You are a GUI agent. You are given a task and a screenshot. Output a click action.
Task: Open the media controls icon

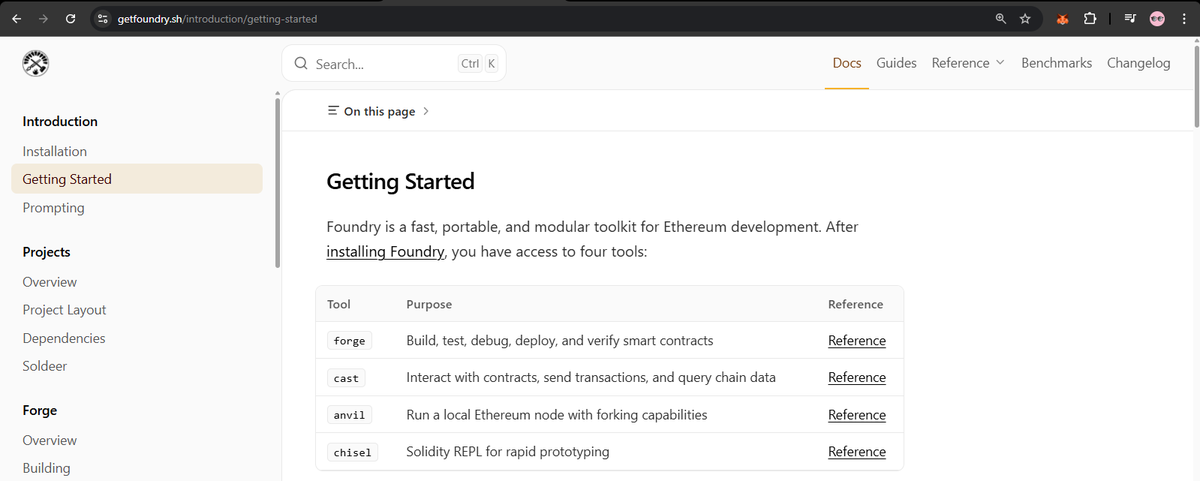pyautogui.click(x=1130, y=19)
